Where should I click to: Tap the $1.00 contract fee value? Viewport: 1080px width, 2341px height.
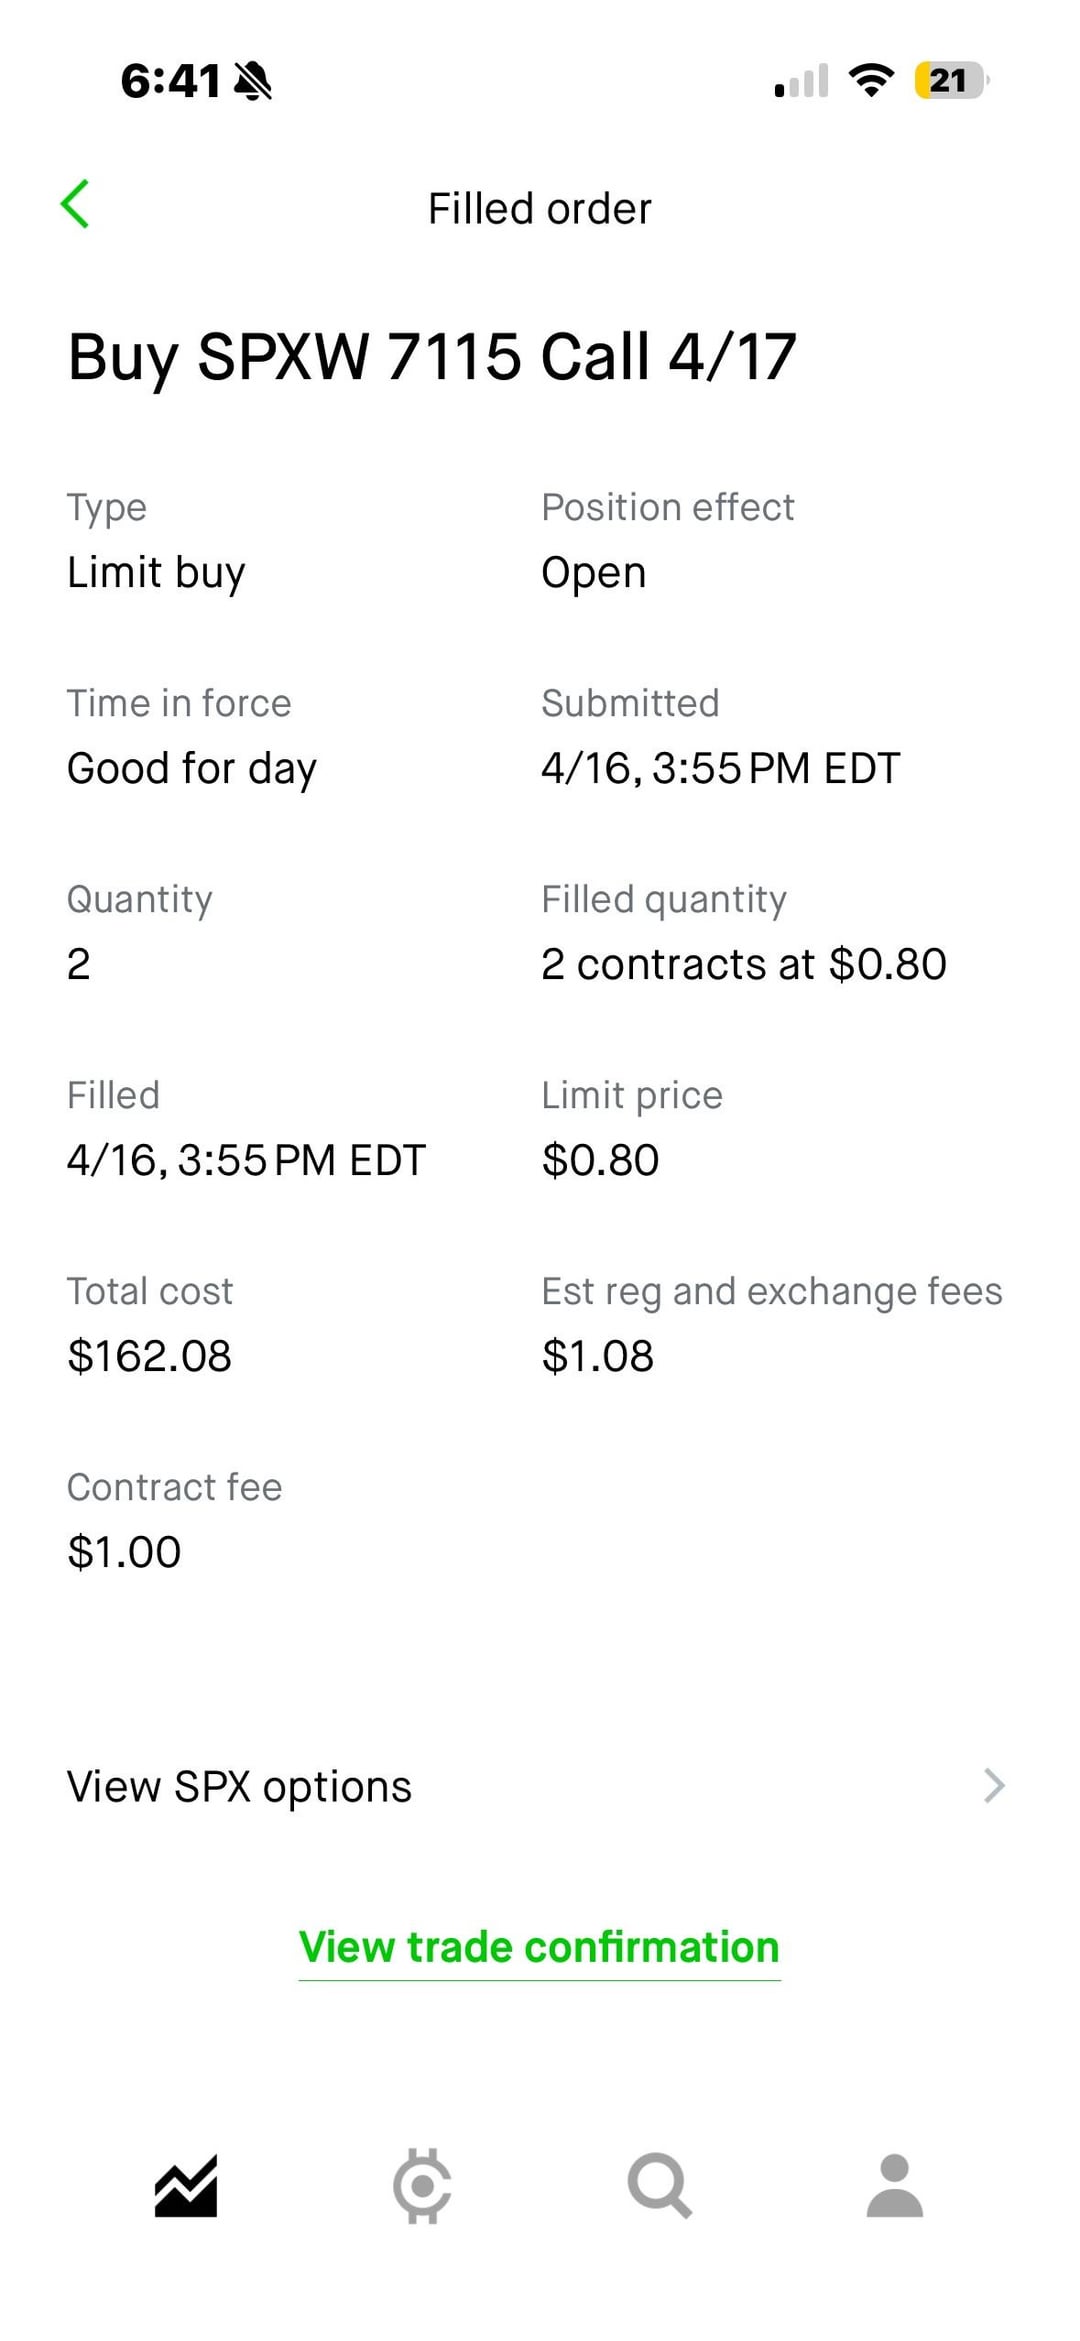tap(124, 1552)
